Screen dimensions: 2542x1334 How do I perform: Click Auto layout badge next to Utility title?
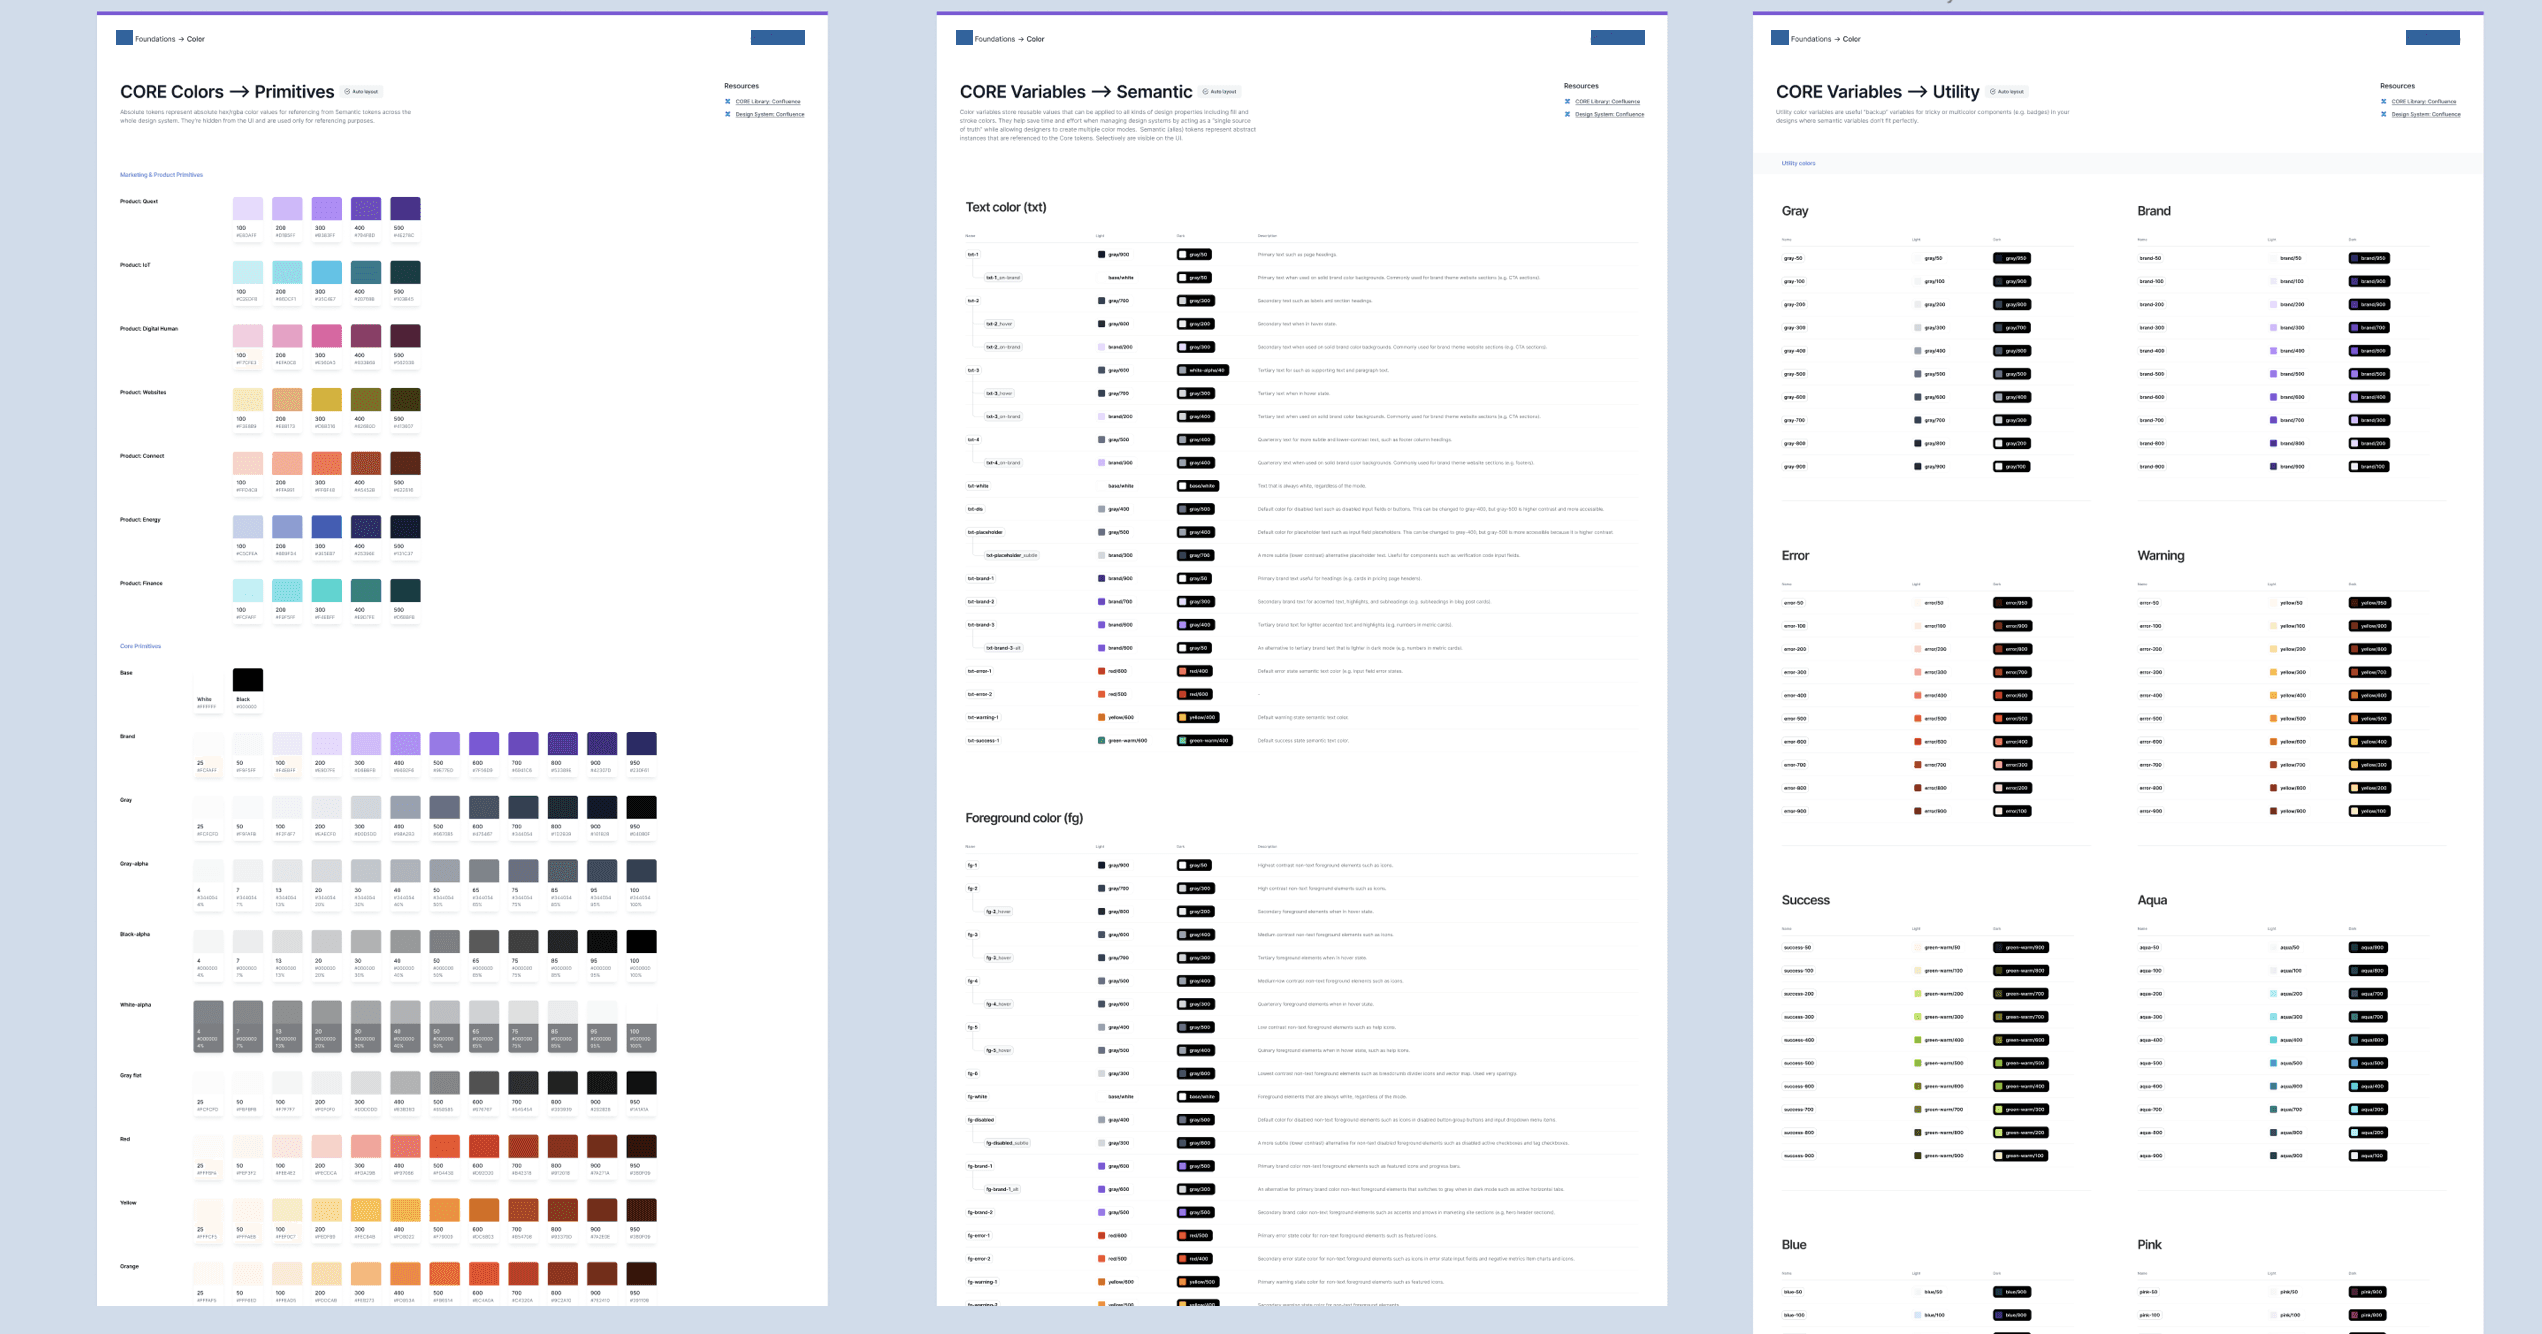coord(2006,92)
